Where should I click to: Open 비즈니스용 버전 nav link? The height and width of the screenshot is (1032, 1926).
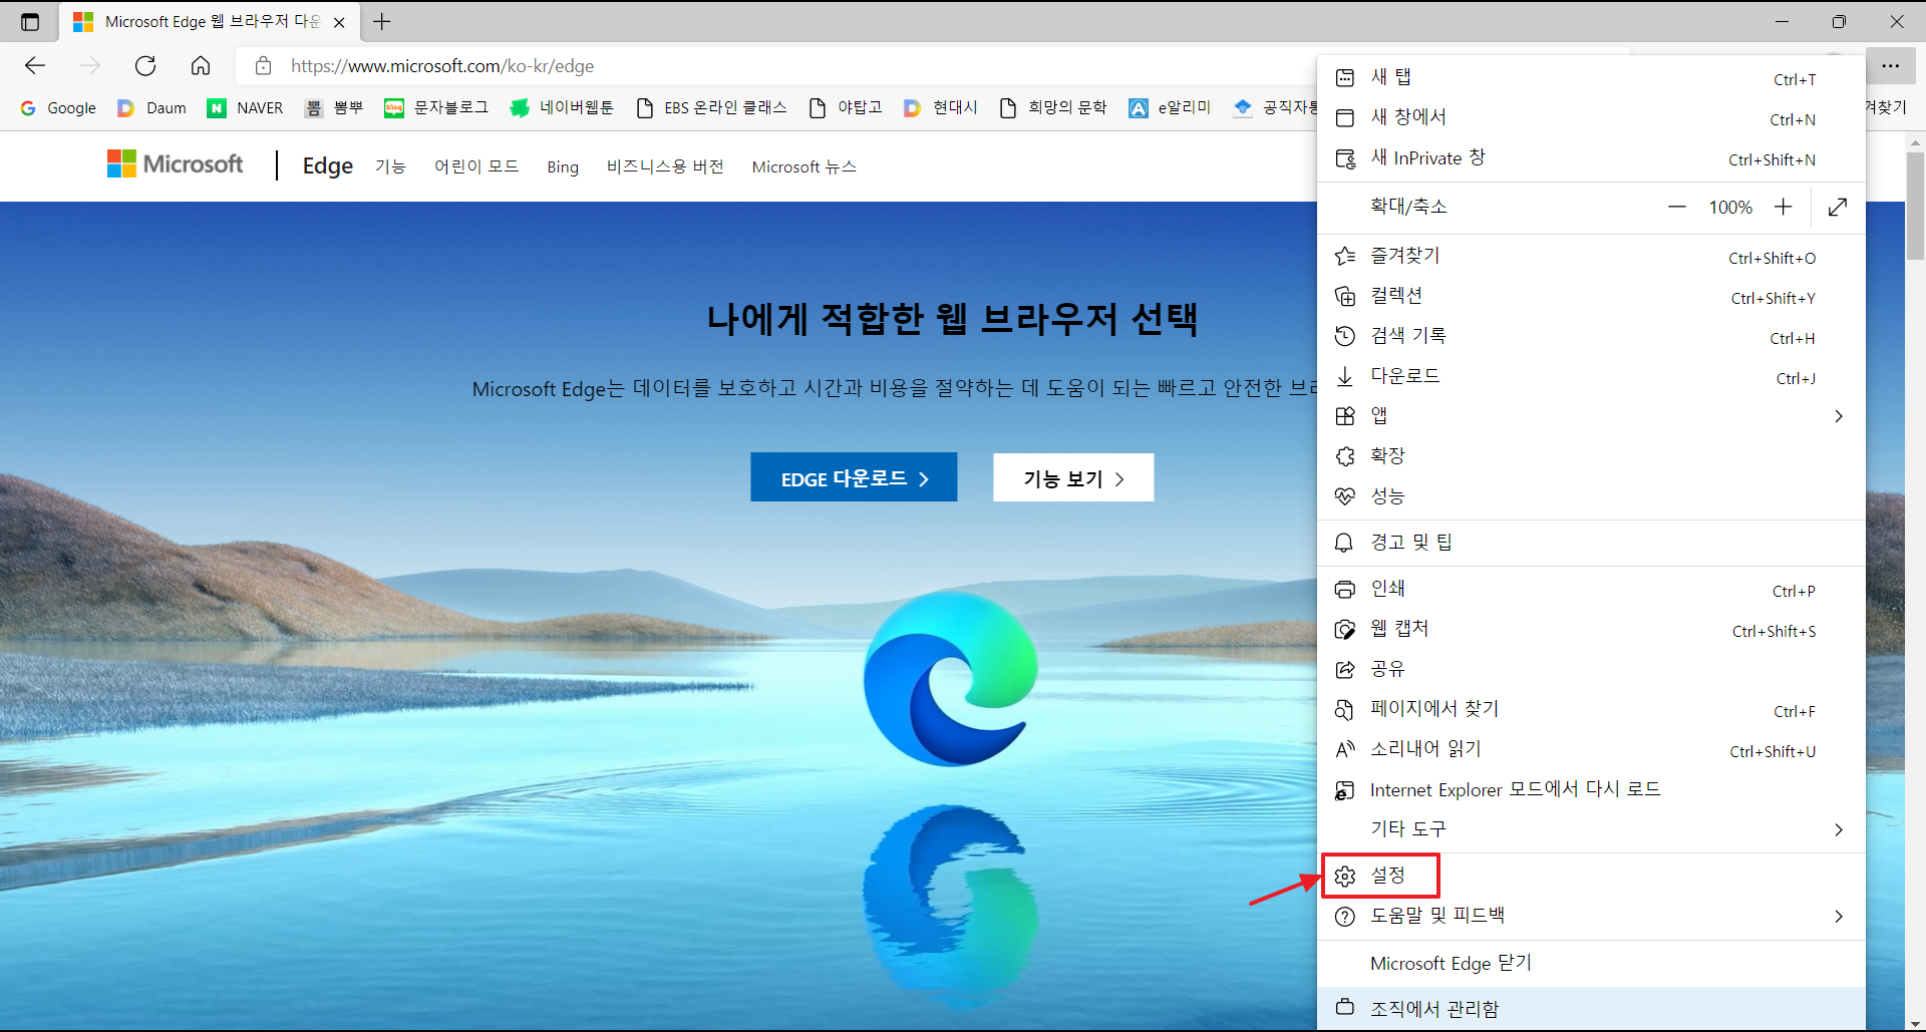[665, 167]
